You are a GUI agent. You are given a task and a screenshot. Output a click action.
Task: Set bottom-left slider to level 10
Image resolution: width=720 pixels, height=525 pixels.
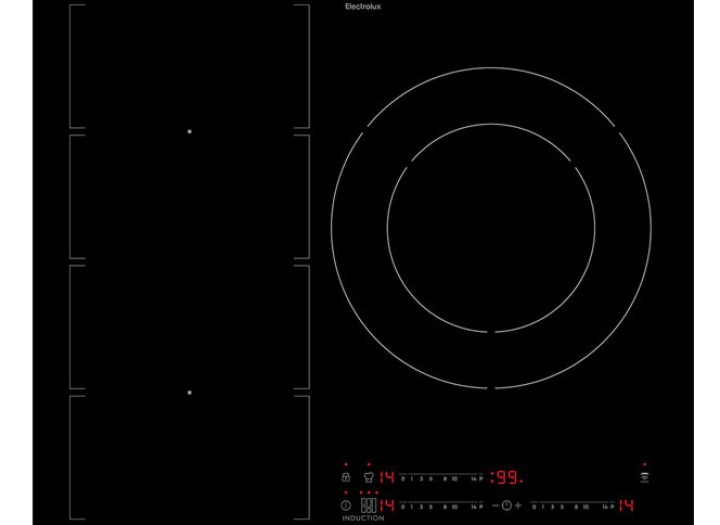tap(455, 507)
